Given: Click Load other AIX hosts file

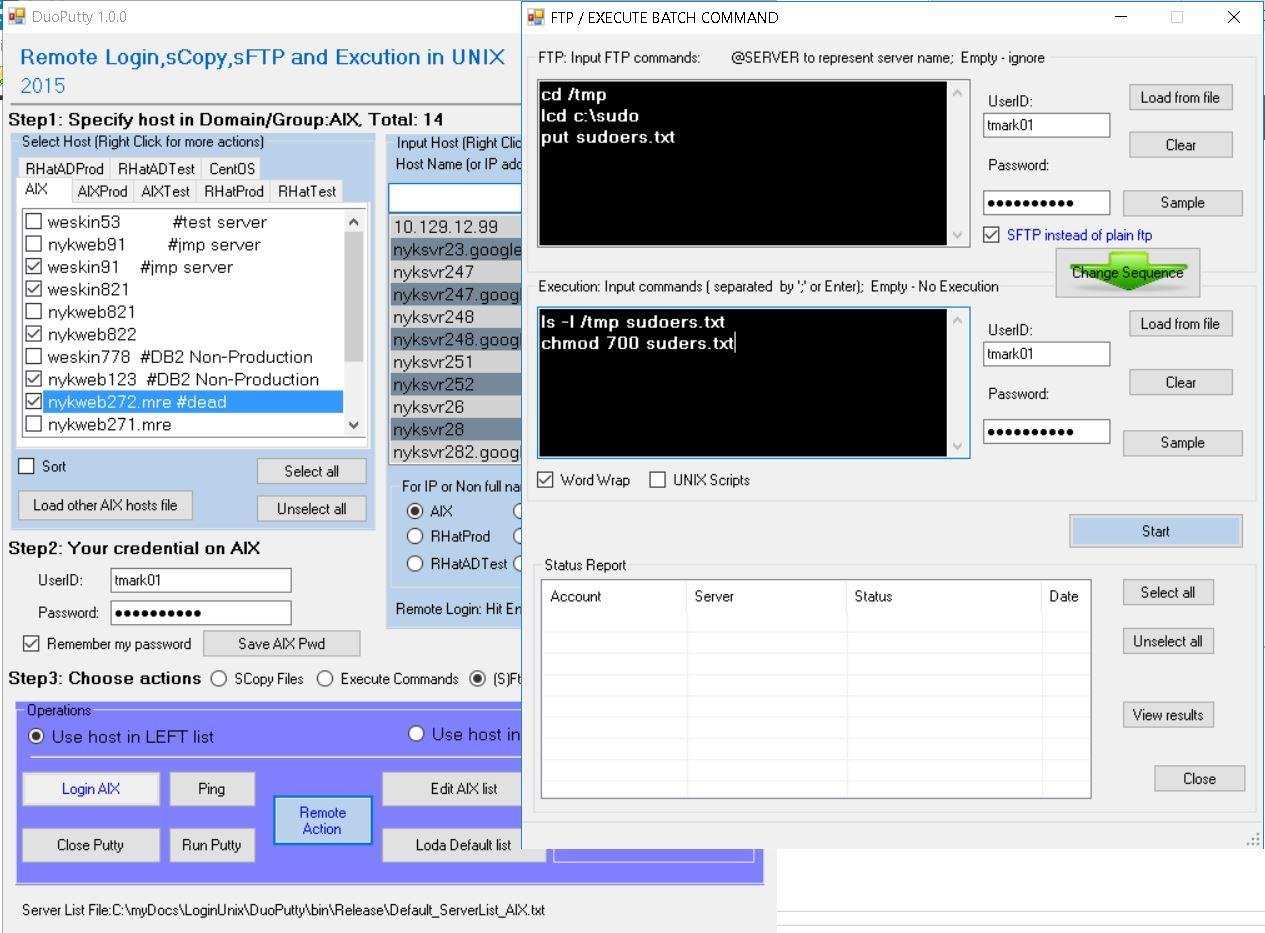Looking at the screenshot, I should (x=105, y=505).
